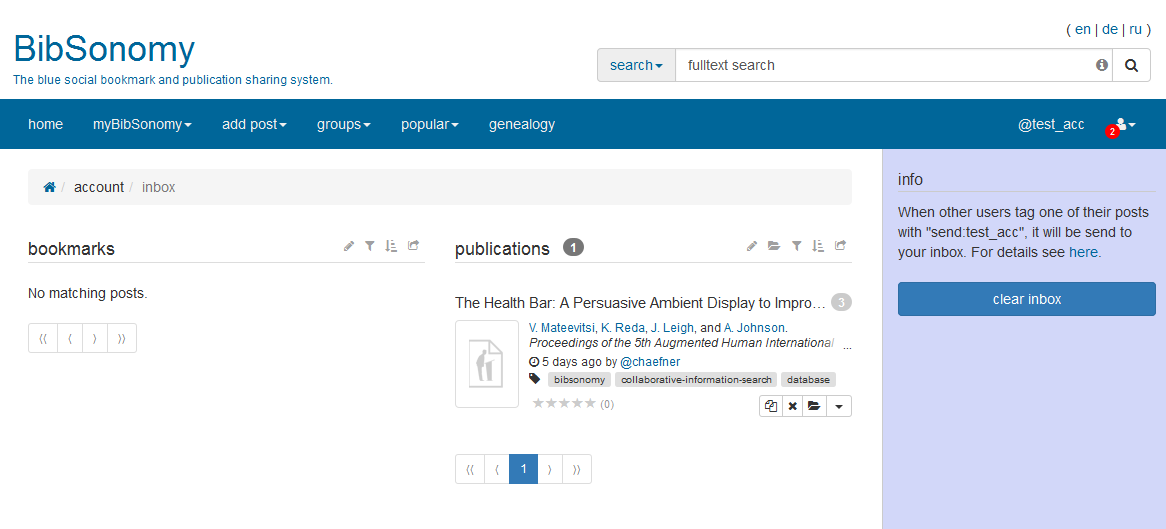Viewport: 1166px width, 529px height.
Task: Click the publications count badge 1
Action: tap(573, 247)
